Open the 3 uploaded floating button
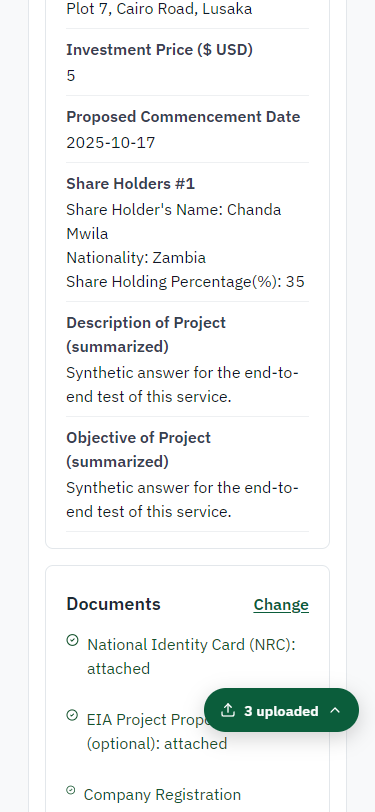375x812 pixels. (281, 710)
